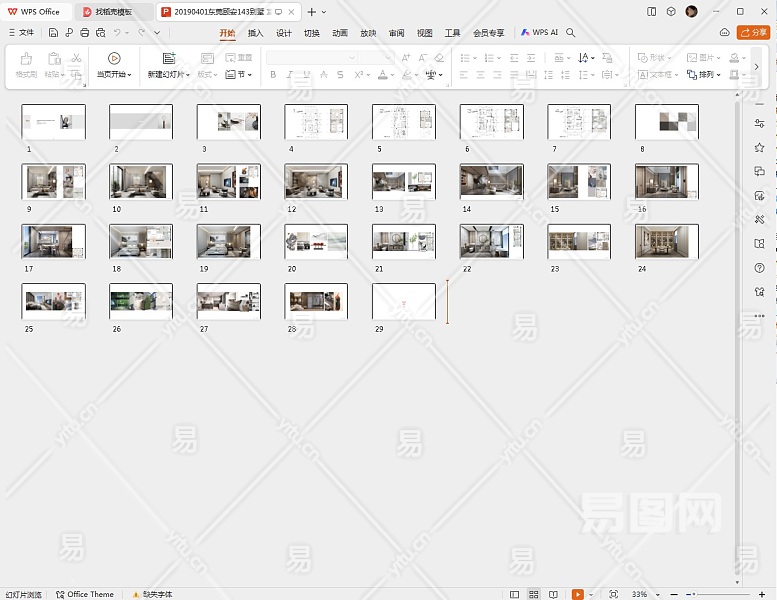Toggle slide sorter view in status bar
The image size is (777, 600).
pyautogui.click(x=535, y=594)
